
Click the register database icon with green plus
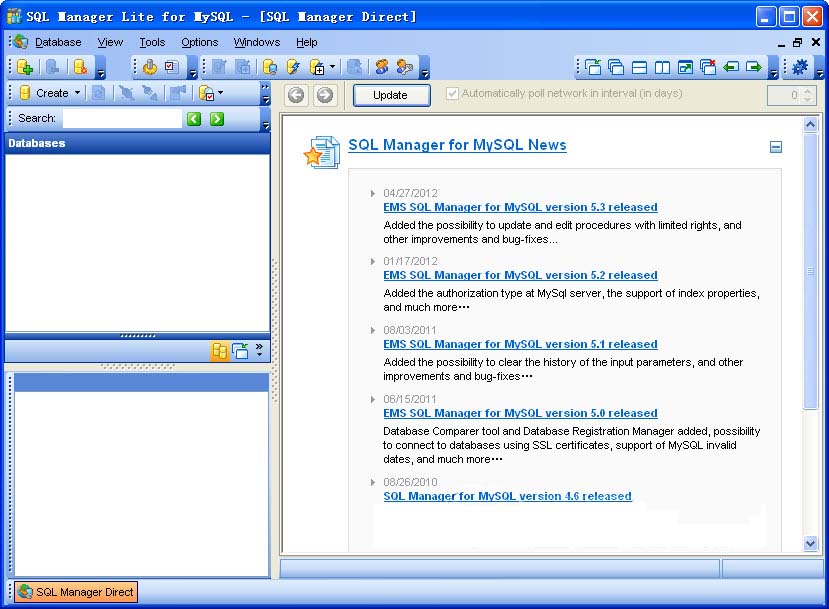tap(25, 67)
